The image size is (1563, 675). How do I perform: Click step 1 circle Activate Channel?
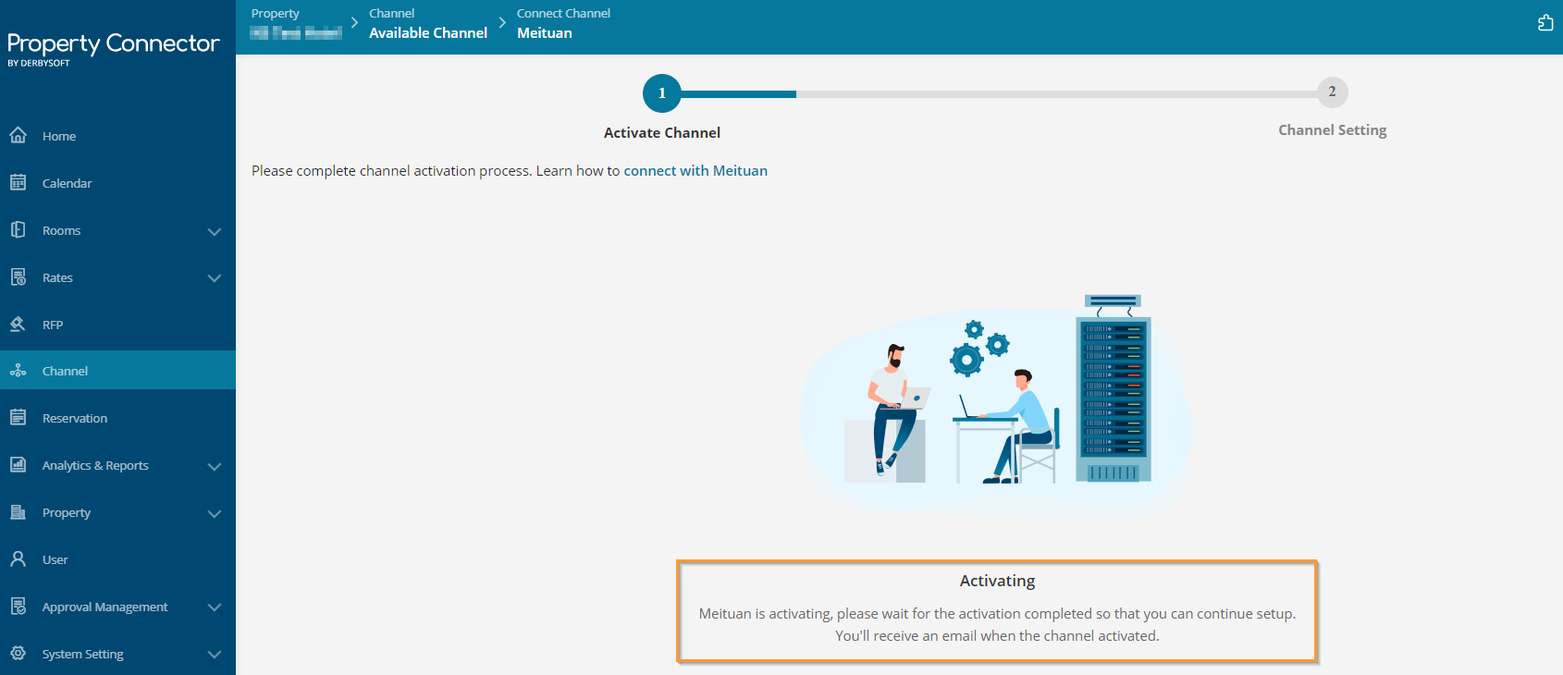[662, 93]
